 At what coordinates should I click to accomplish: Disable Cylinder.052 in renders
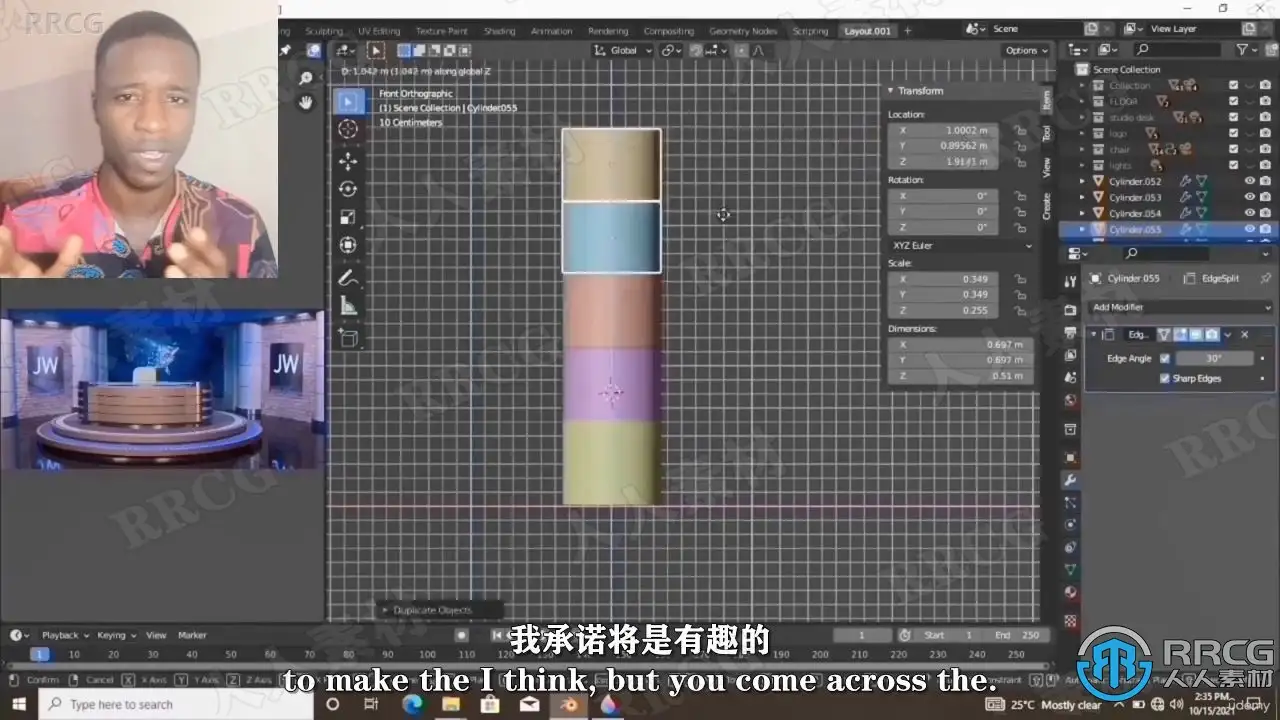[1265, 181]
